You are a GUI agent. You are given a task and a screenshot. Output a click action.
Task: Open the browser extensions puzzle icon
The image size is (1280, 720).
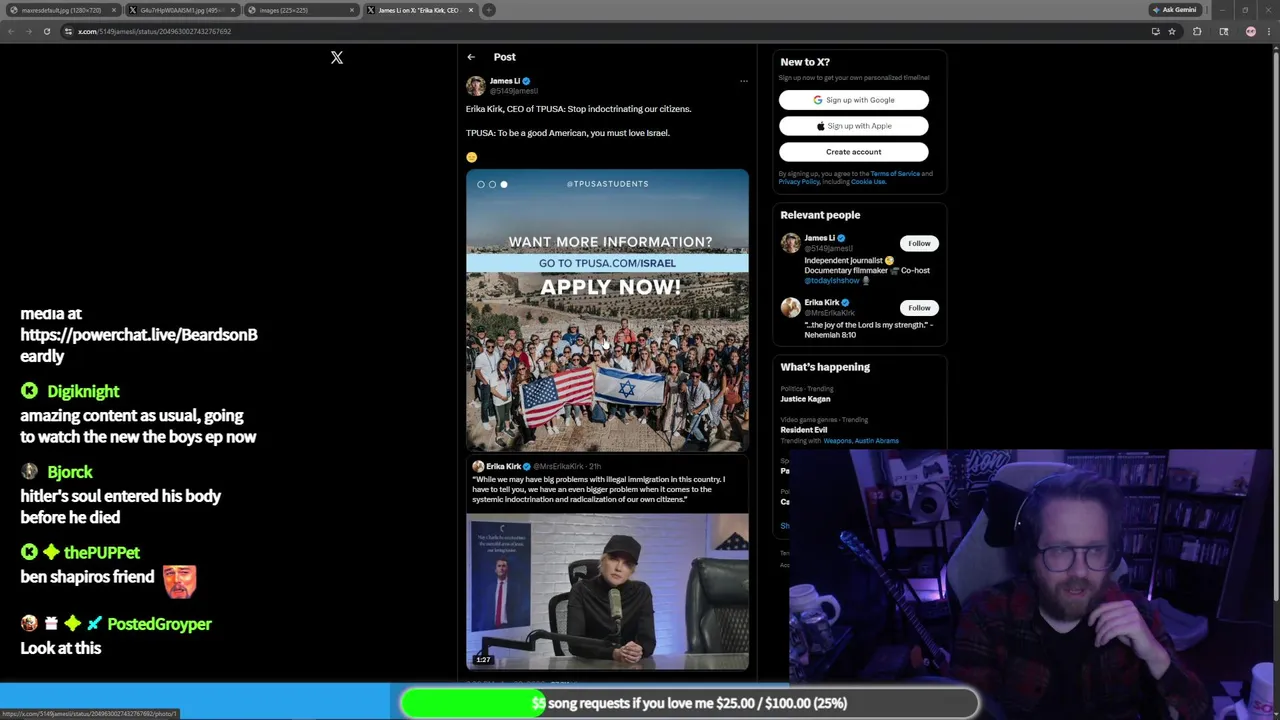(1197, 31)
